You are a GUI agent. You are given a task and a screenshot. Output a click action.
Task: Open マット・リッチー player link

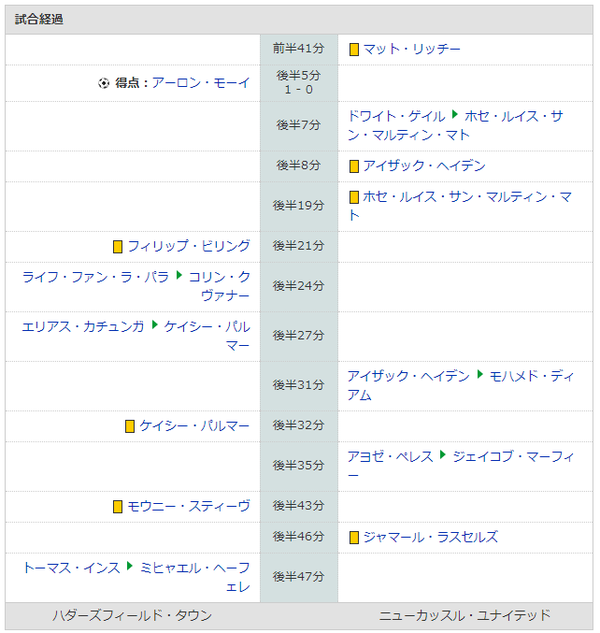pyautogui.click(x=411, y=49)
